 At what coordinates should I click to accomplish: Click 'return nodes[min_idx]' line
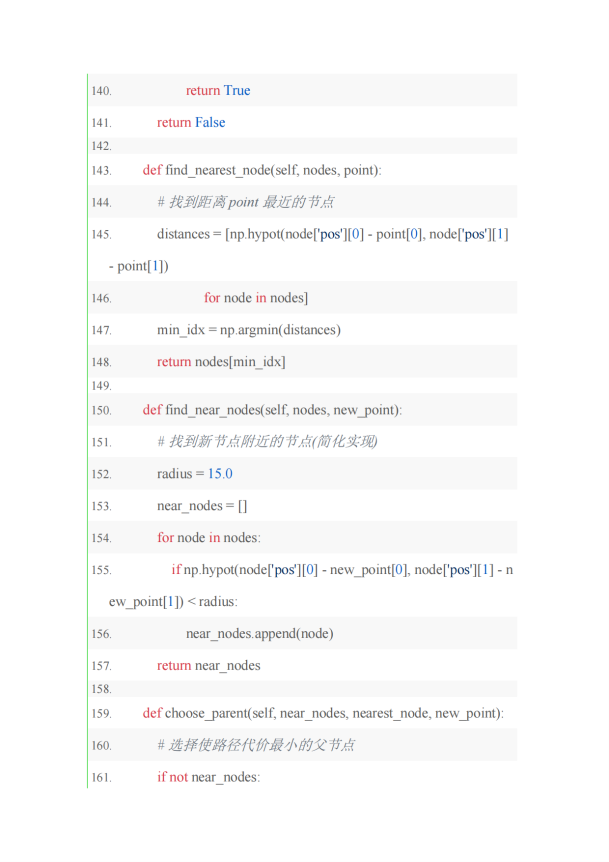pyautogui.click(x=221, y=362)
